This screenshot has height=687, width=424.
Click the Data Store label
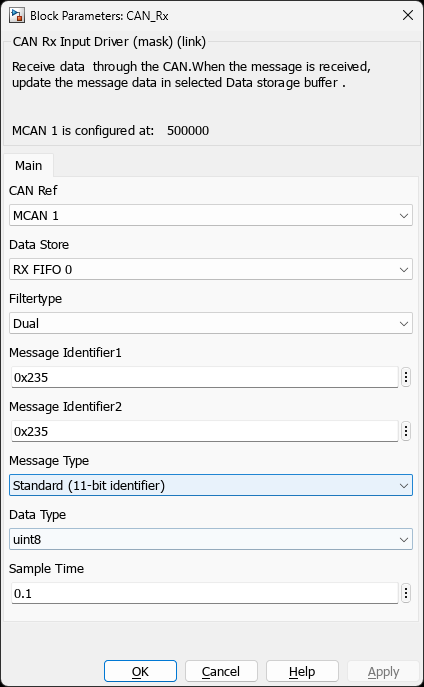(39, 244)
